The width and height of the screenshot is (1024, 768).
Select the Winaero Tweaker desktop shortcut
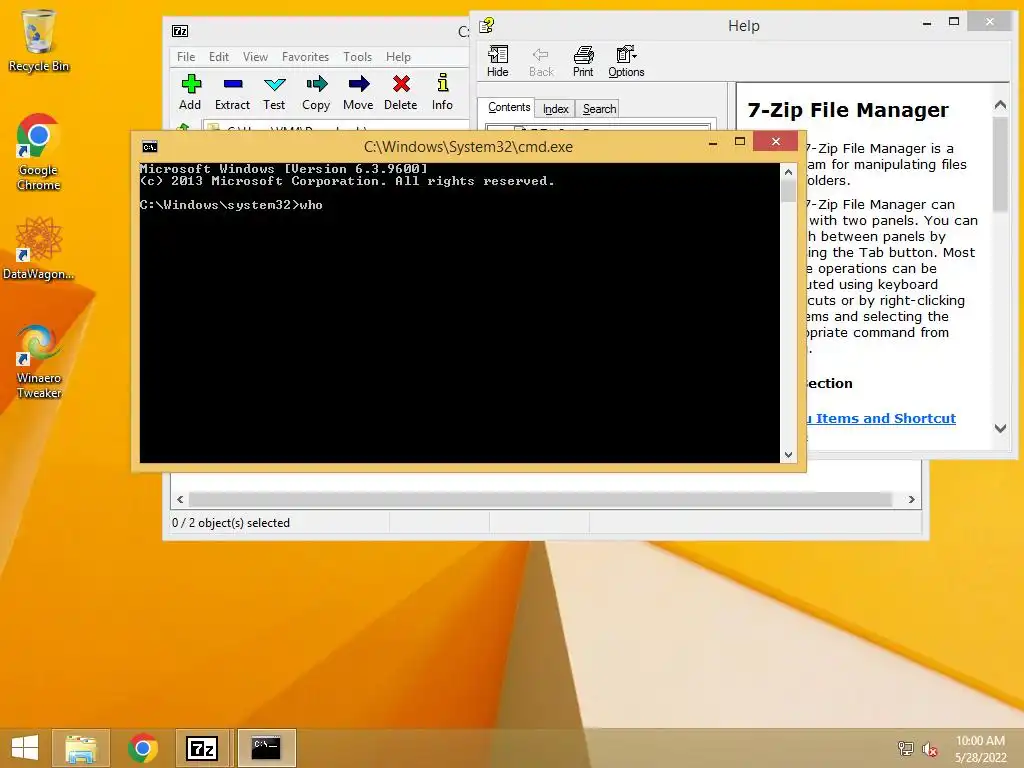(39, 362)
